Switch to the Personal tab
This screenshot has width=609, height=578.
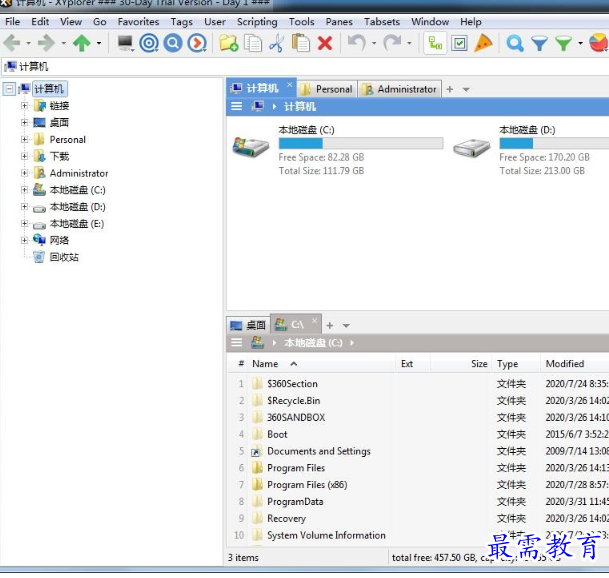[x=327, y=89]
